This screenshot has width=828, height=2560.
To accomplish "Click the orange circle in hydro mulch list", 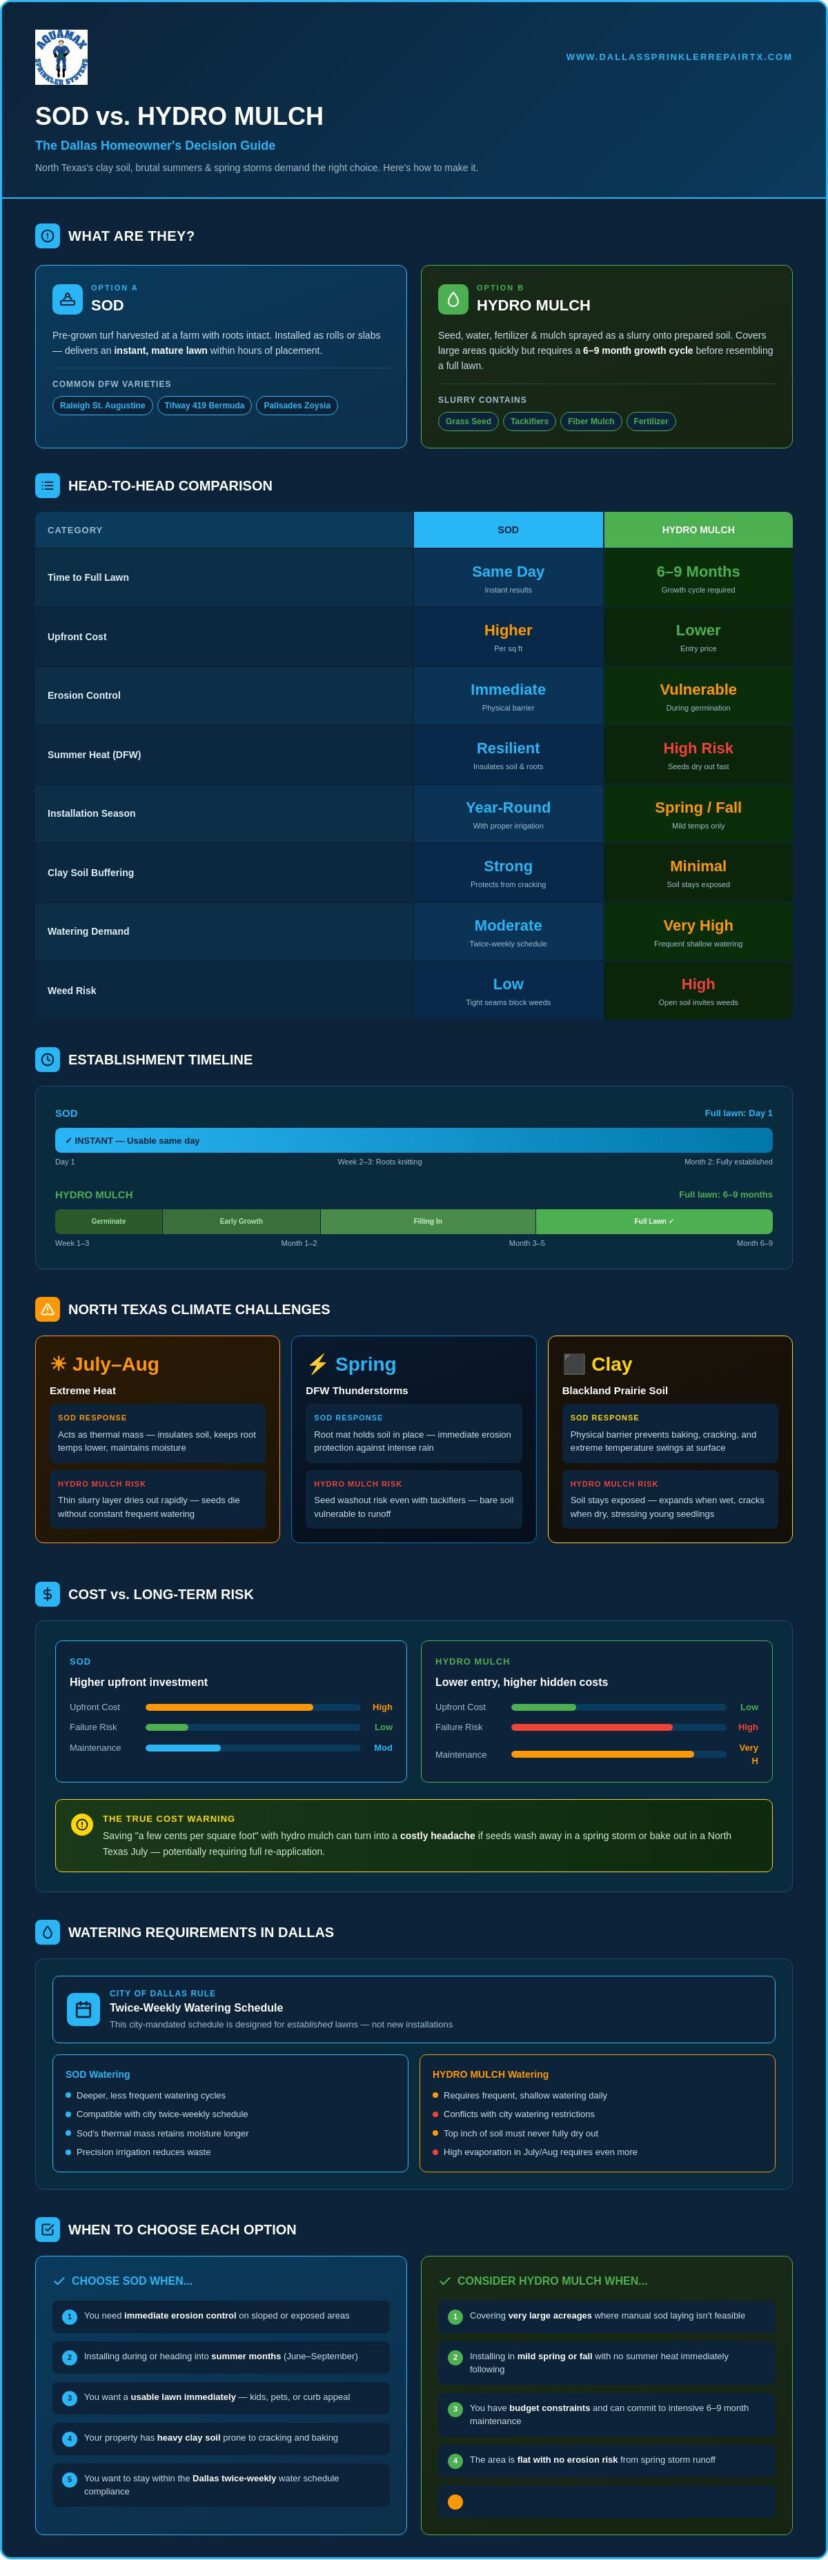I will (455, 2501).
